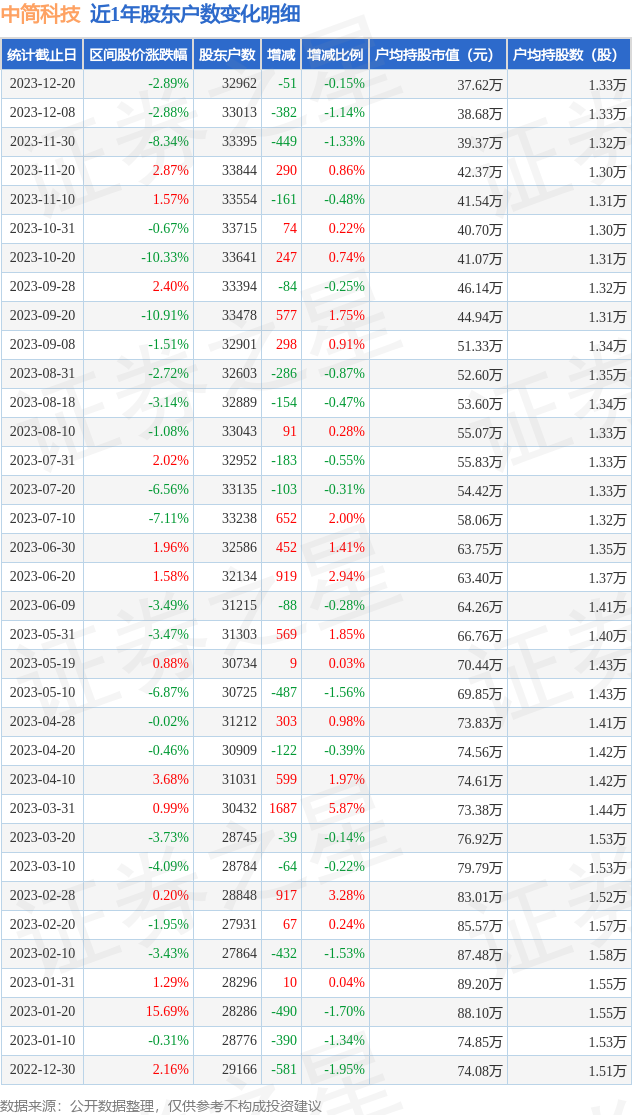Select the 2023-12-20 date cell
This screenshot has width=632, height=1115.
[42, 83]
